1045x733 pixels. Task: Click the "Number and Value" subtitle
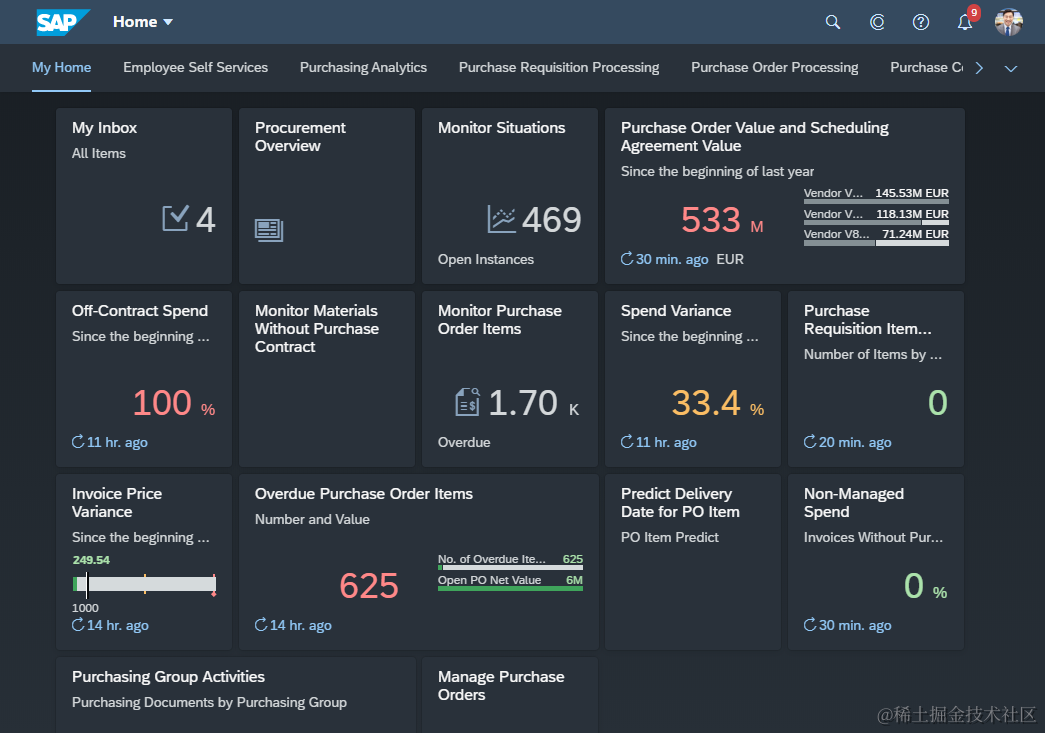tap(312, 519)
